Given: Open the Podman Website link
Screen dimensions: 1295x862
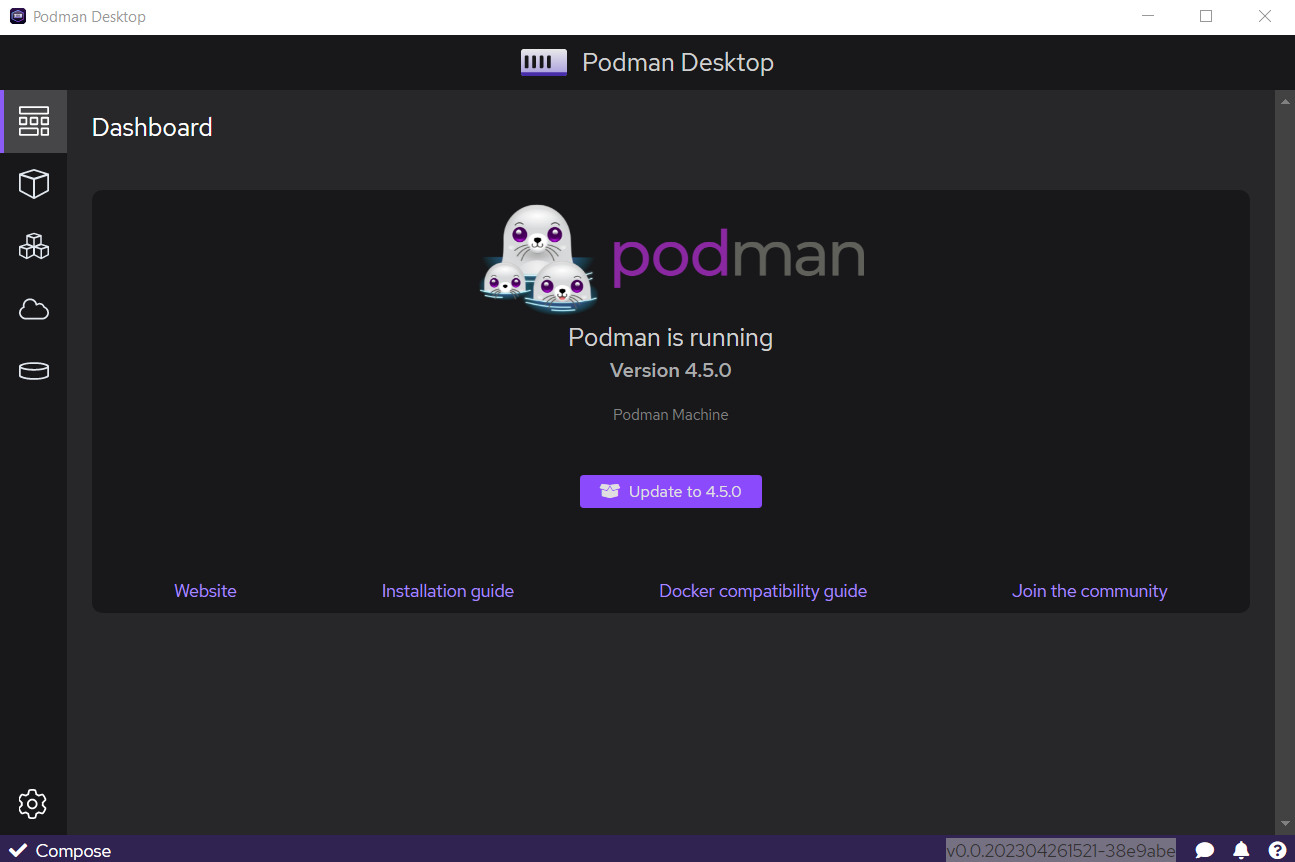Looking at the screenshot, I should tap(205, 591).
